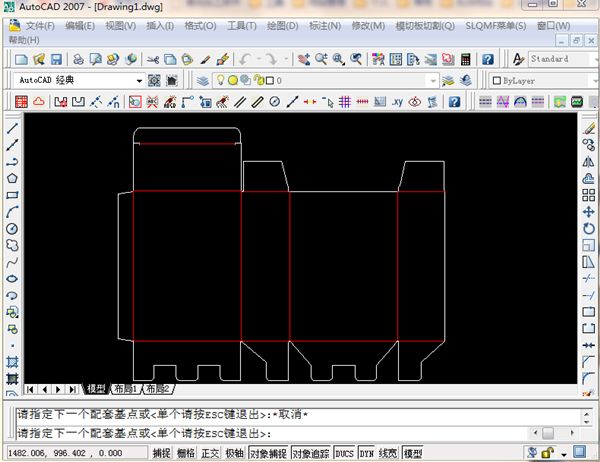The image size is (600, 462).
Task: Open the 文件(F) menu
Action: pyautogui.click(x=41, y=25)
